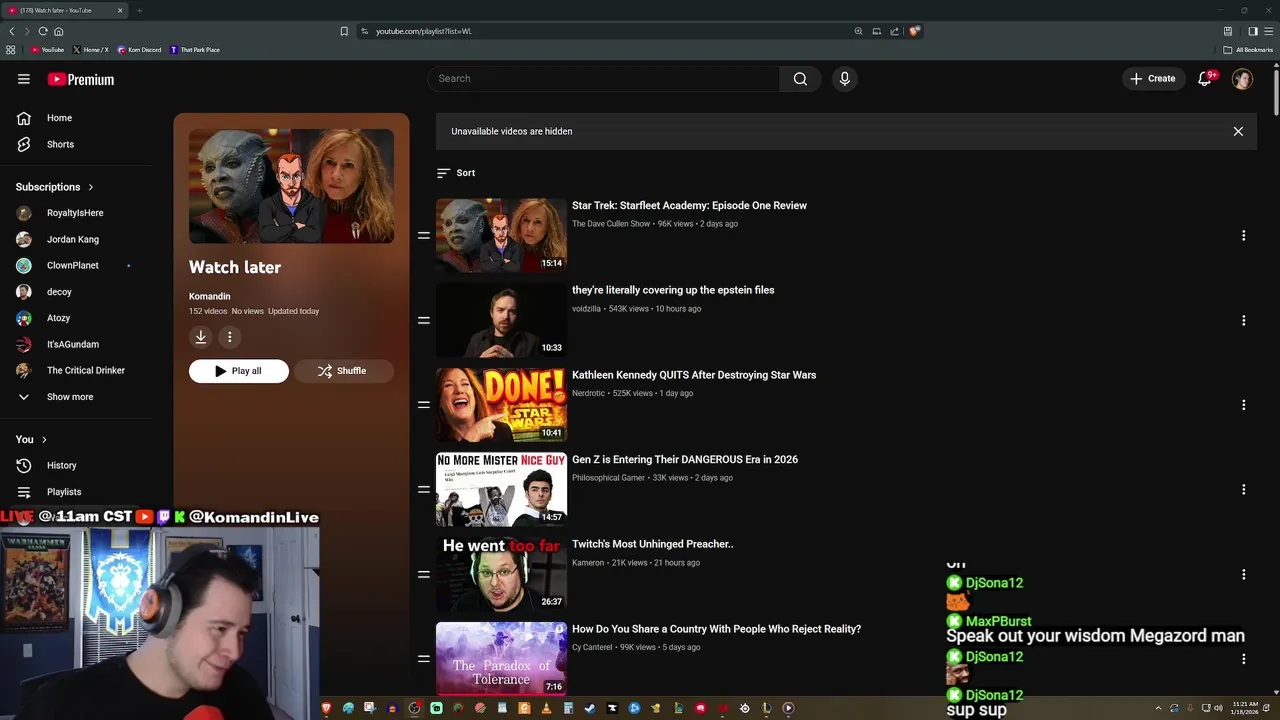Open Kathleen Kennedy QUITS video title
This screenshot has height=720, width=1280.
(x=694, y=375)
